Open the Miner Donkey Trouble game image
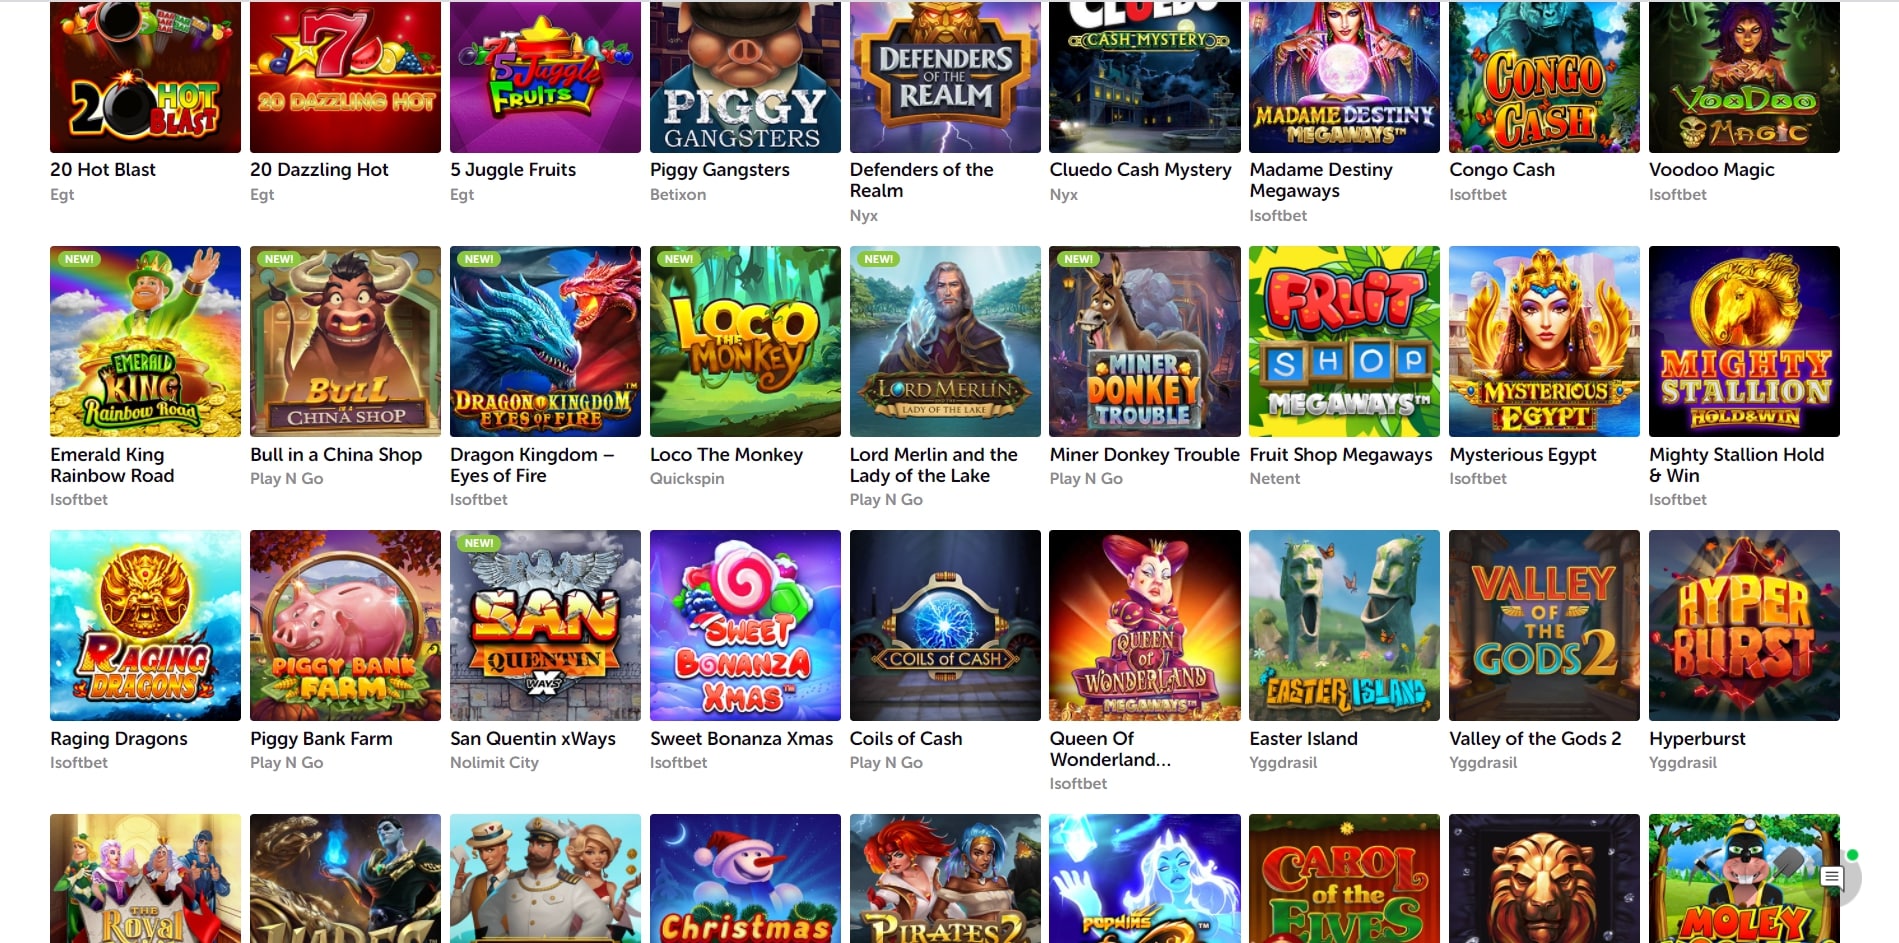Viewport: 1899px width, 943px height. click(x=1145, y=341)
